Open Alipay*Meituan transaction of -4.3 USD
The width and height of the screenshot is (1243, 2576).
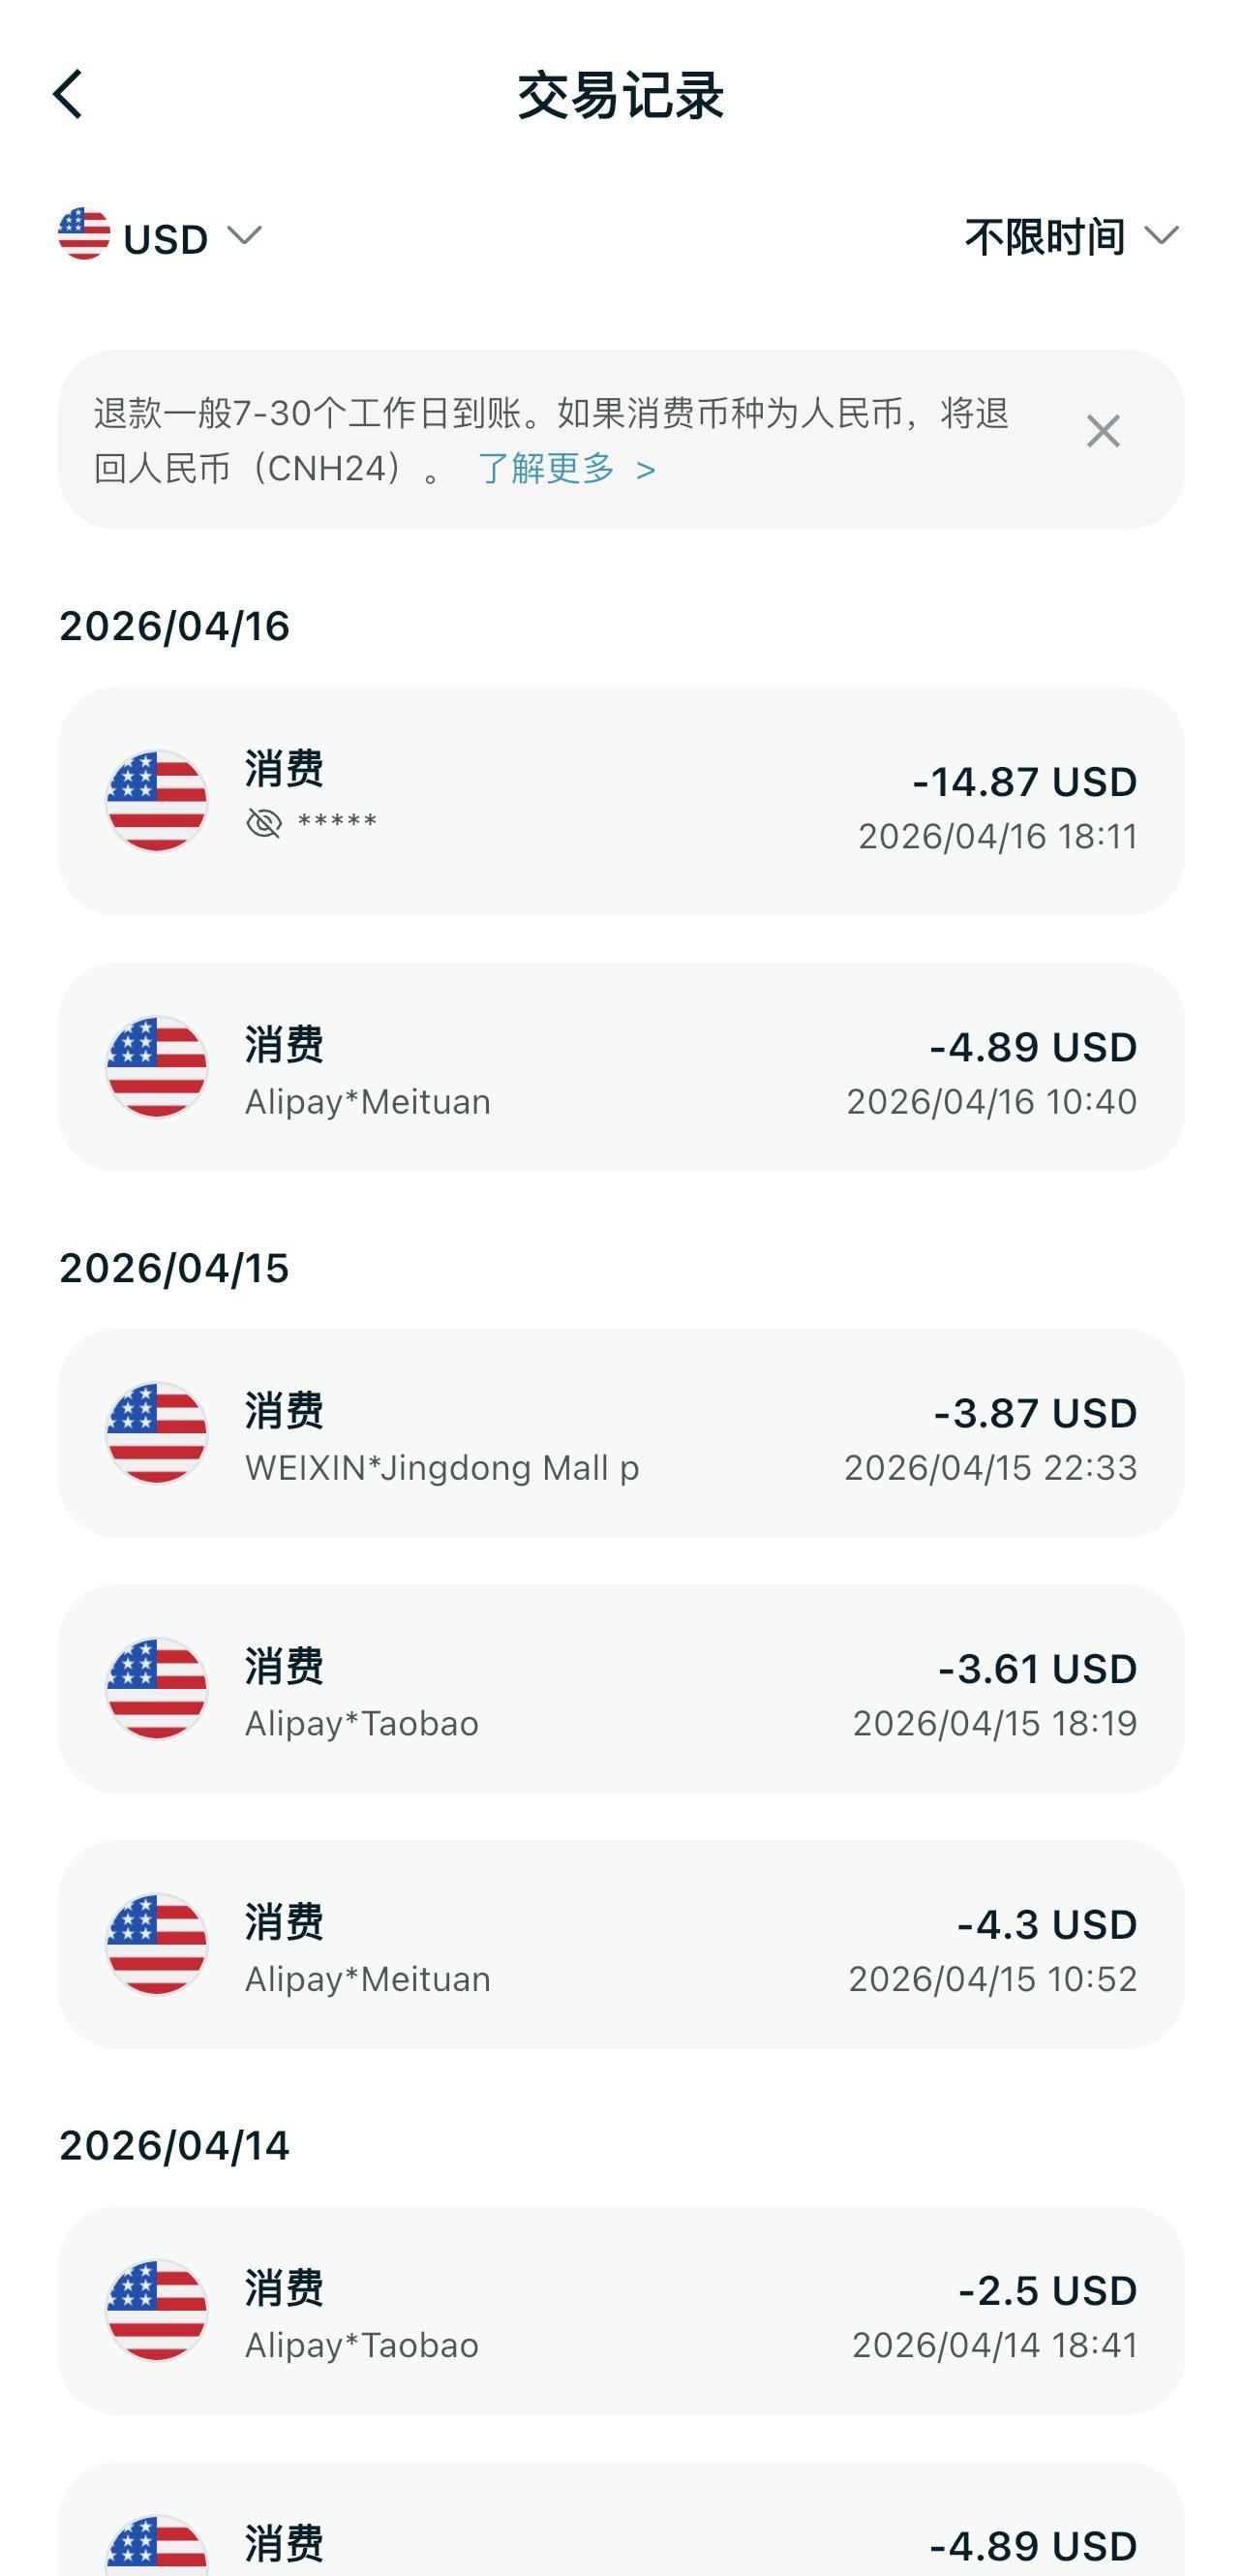[620, 1945]
